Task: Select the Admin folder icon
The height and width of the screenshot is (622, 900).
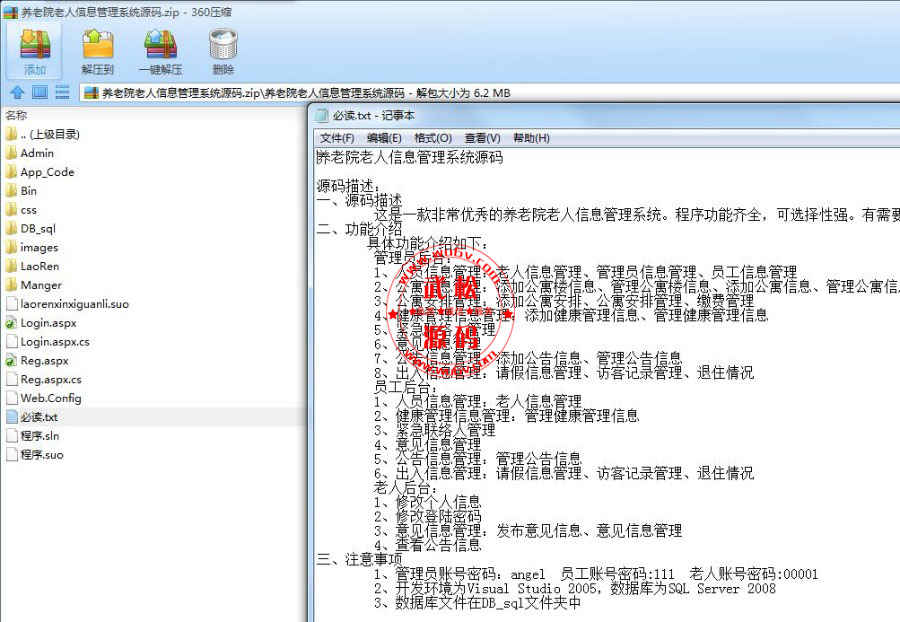Action: point(11,153)
